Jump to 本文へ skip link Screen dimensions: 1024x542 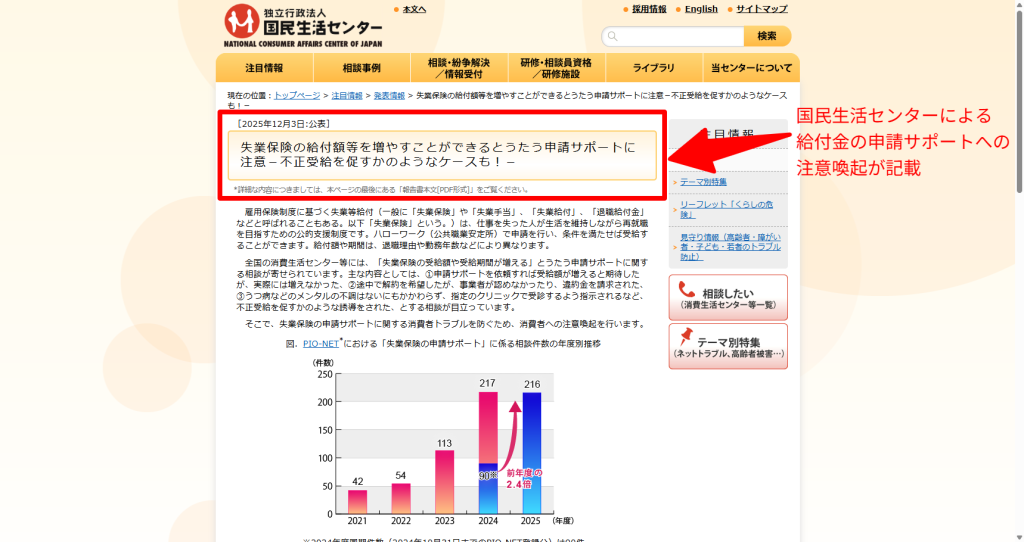pos(414,9)
